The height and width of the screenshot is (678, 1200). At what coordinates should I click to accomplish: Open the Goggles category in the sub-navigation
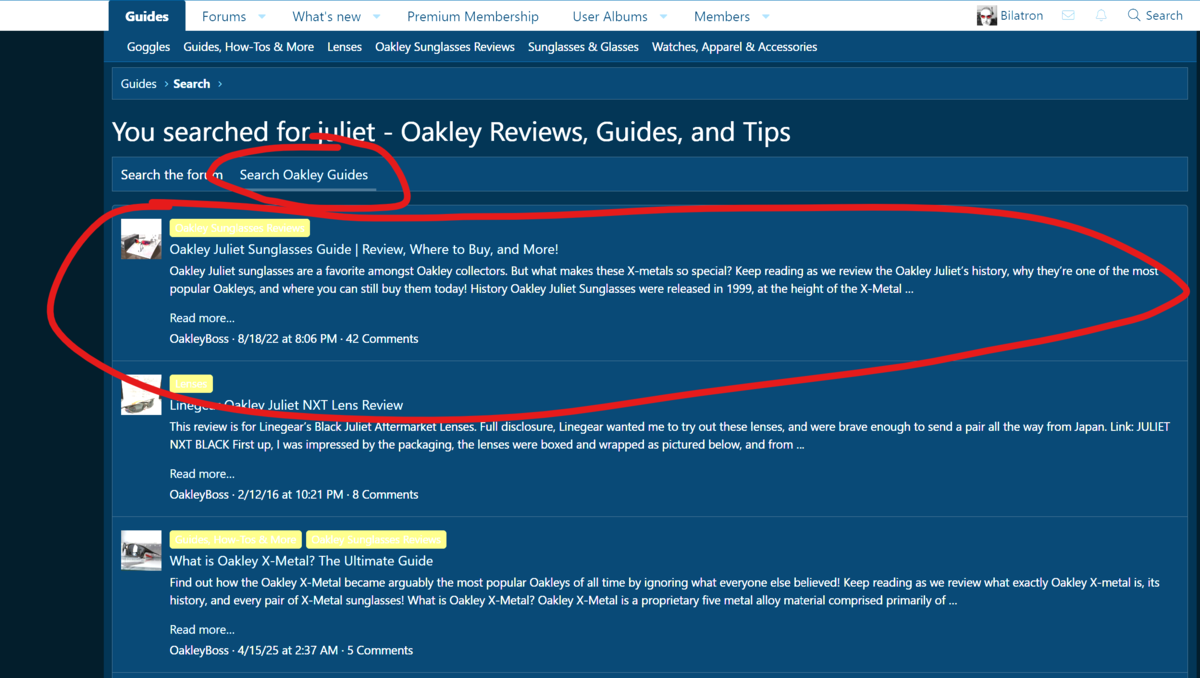coord(148,47)
